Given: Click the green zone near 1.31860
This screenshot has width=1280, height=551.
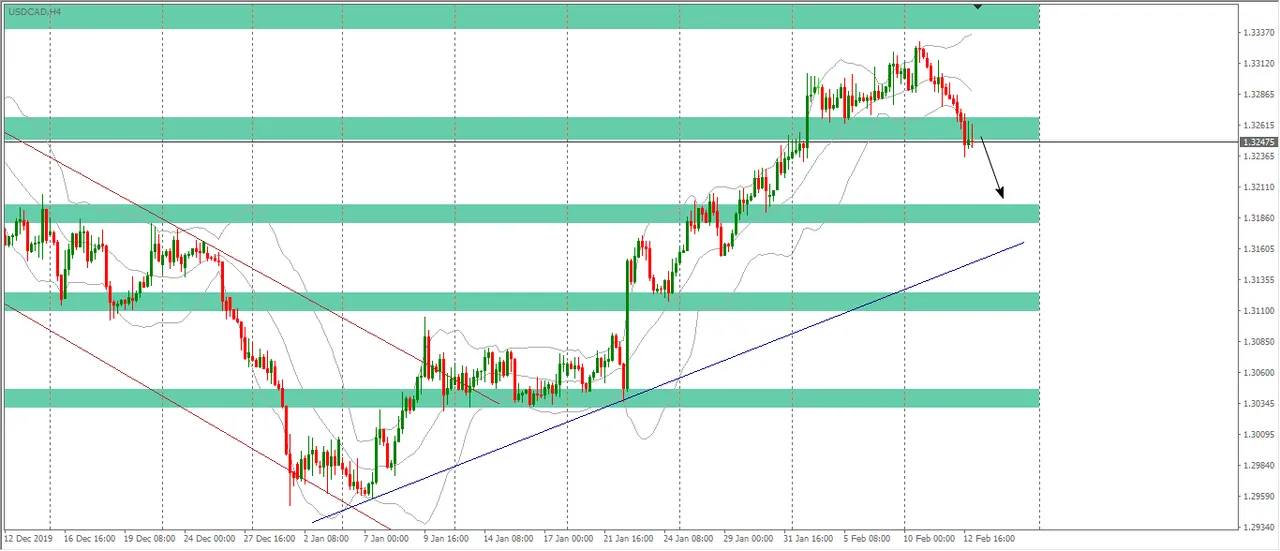Looking at the screenshot, I should [521, 213].
